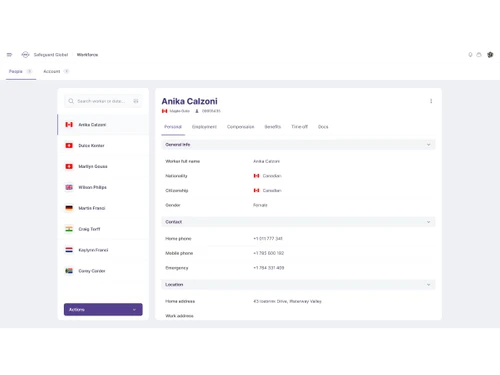500x375 pixels.
Task: Click the Home address value
Action: [287, 301]
